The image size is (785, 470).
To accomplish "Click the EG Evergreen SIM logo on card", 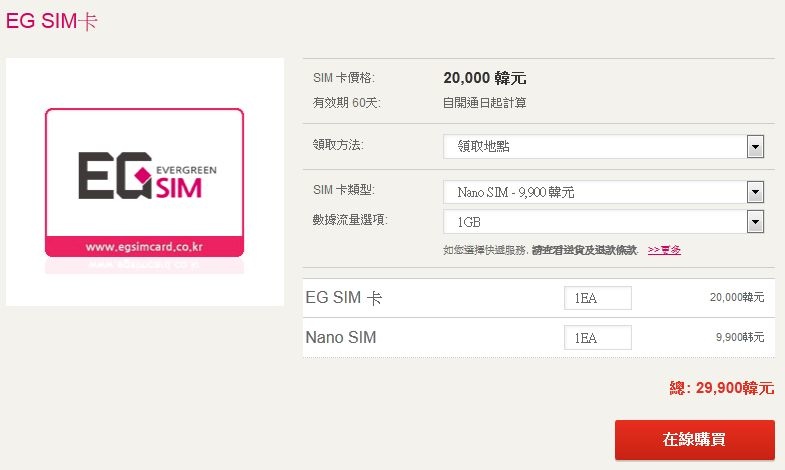I will coord(147,176).
